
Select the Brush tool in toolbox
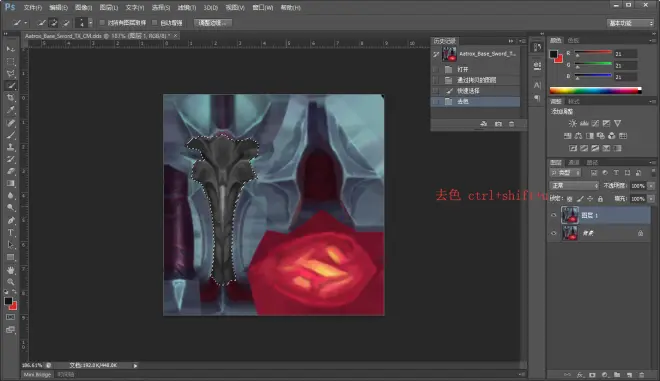pos(11,135)
